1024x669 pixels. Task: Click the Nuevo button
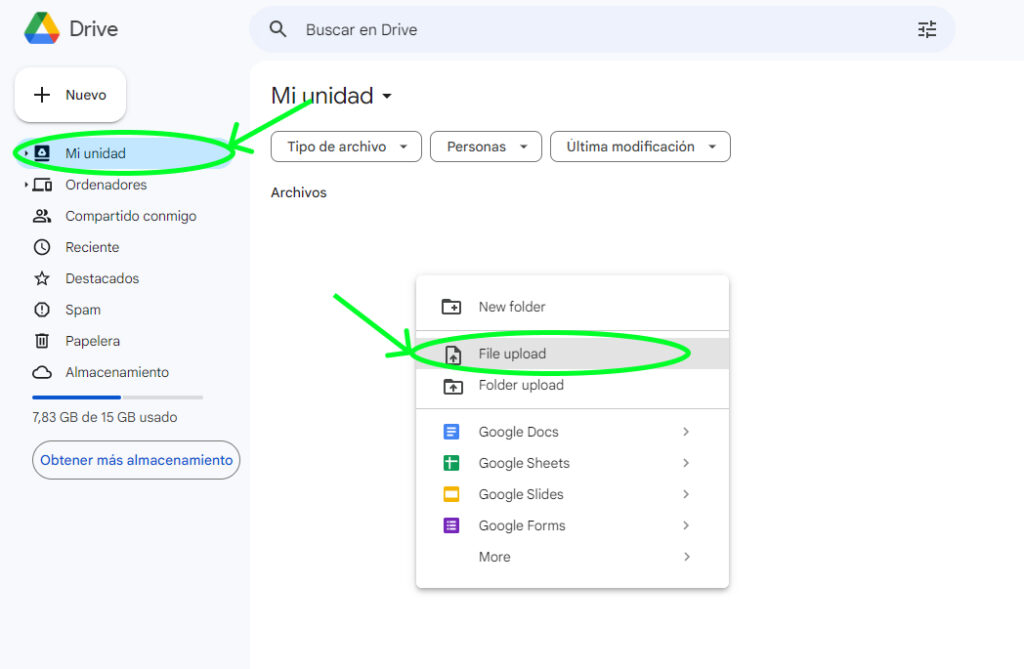click(x=71, y=95)
